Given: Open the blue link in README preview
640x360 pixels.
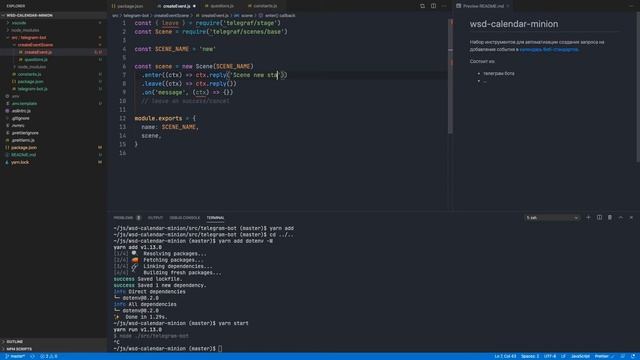Looking at the screenshot, I should (549, 49).
